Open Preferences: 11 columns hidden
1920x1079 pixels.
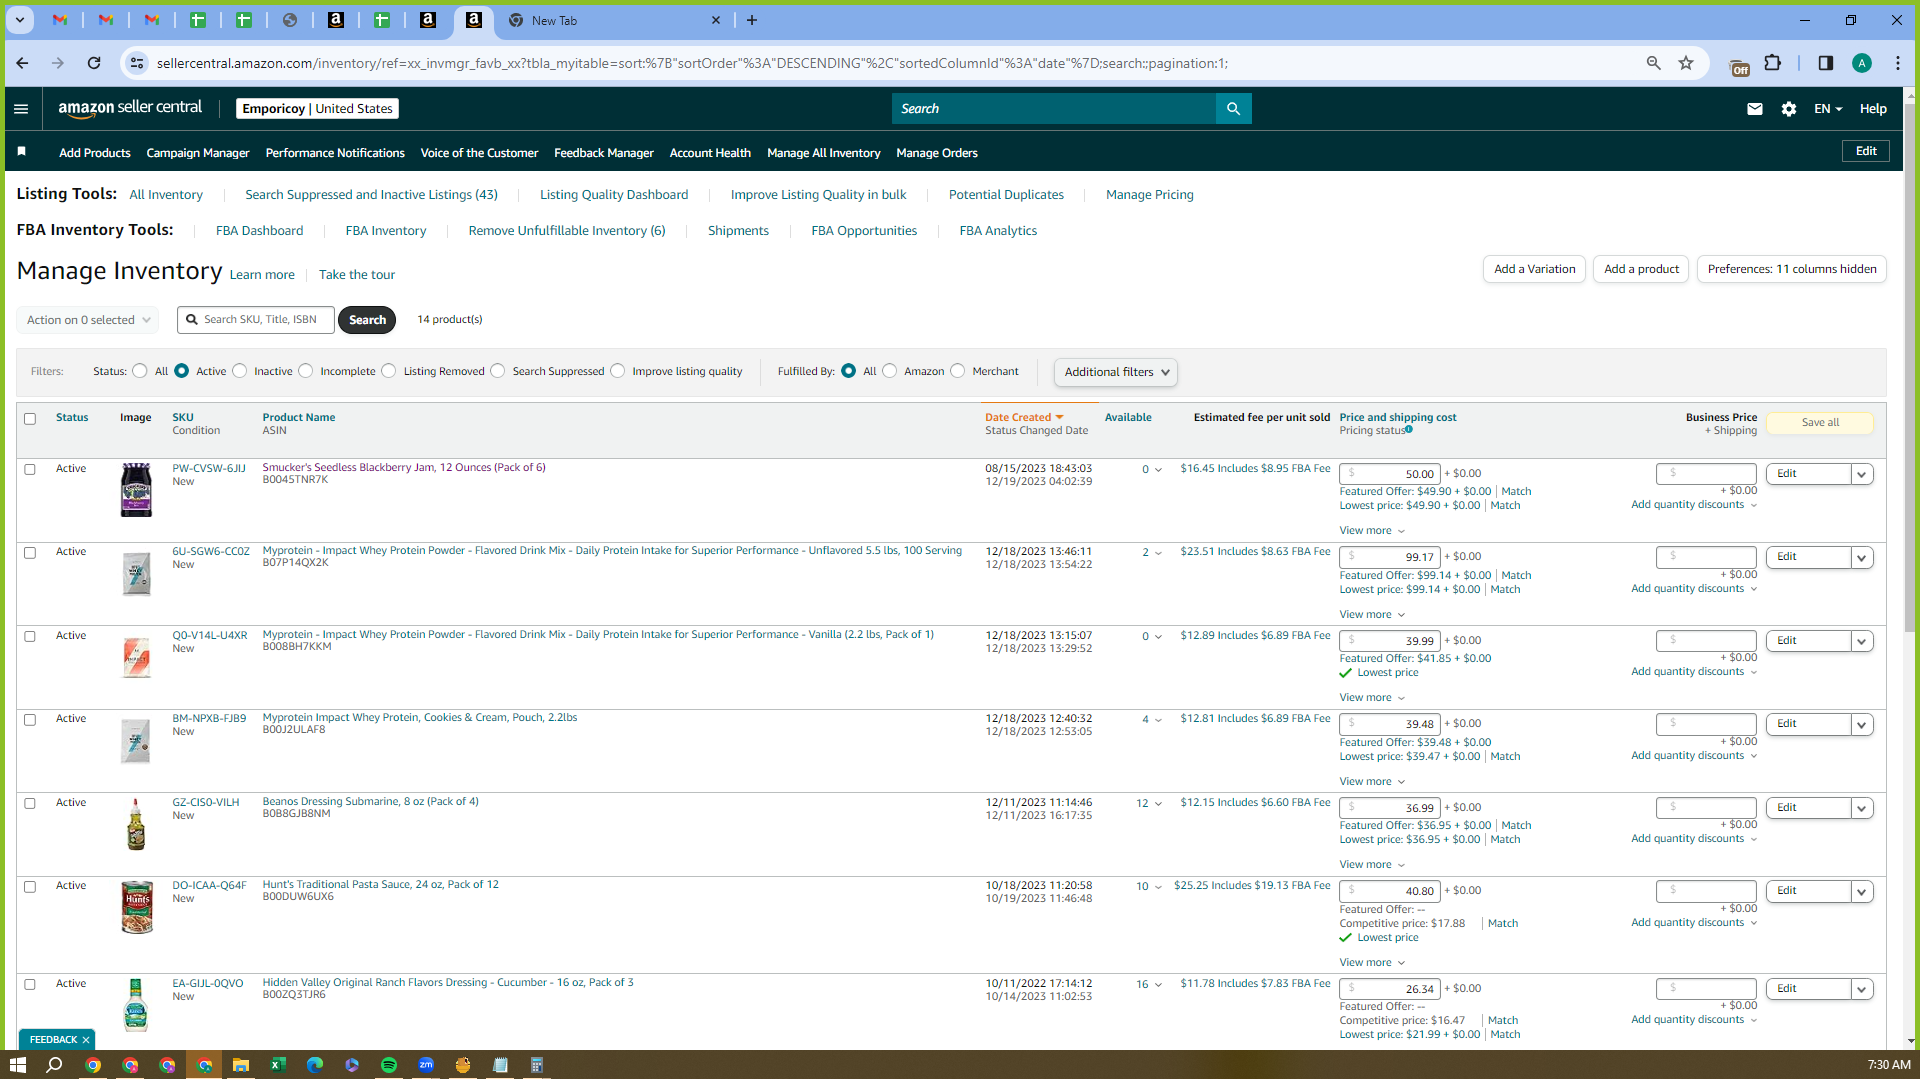pyautogui.click(x=1791, y=269)
